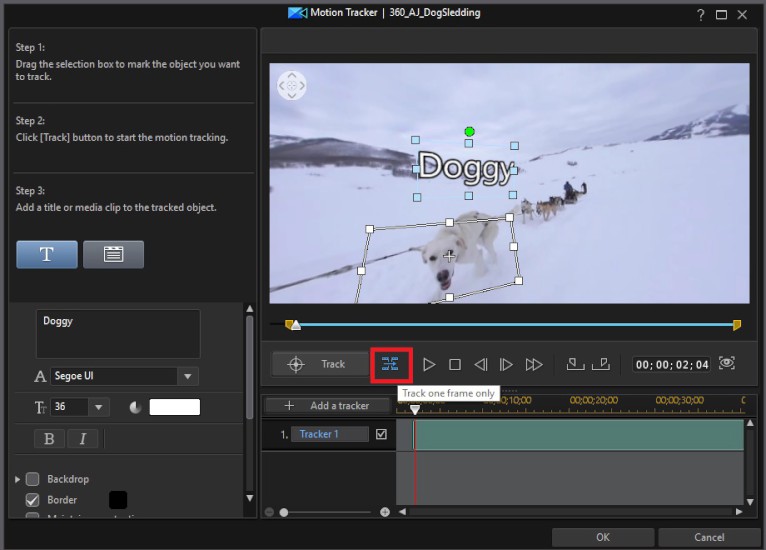Viewport: 766px width, 550px height.
Task: Zoom out the timeline with minus icon
Action: coord(269,512)
